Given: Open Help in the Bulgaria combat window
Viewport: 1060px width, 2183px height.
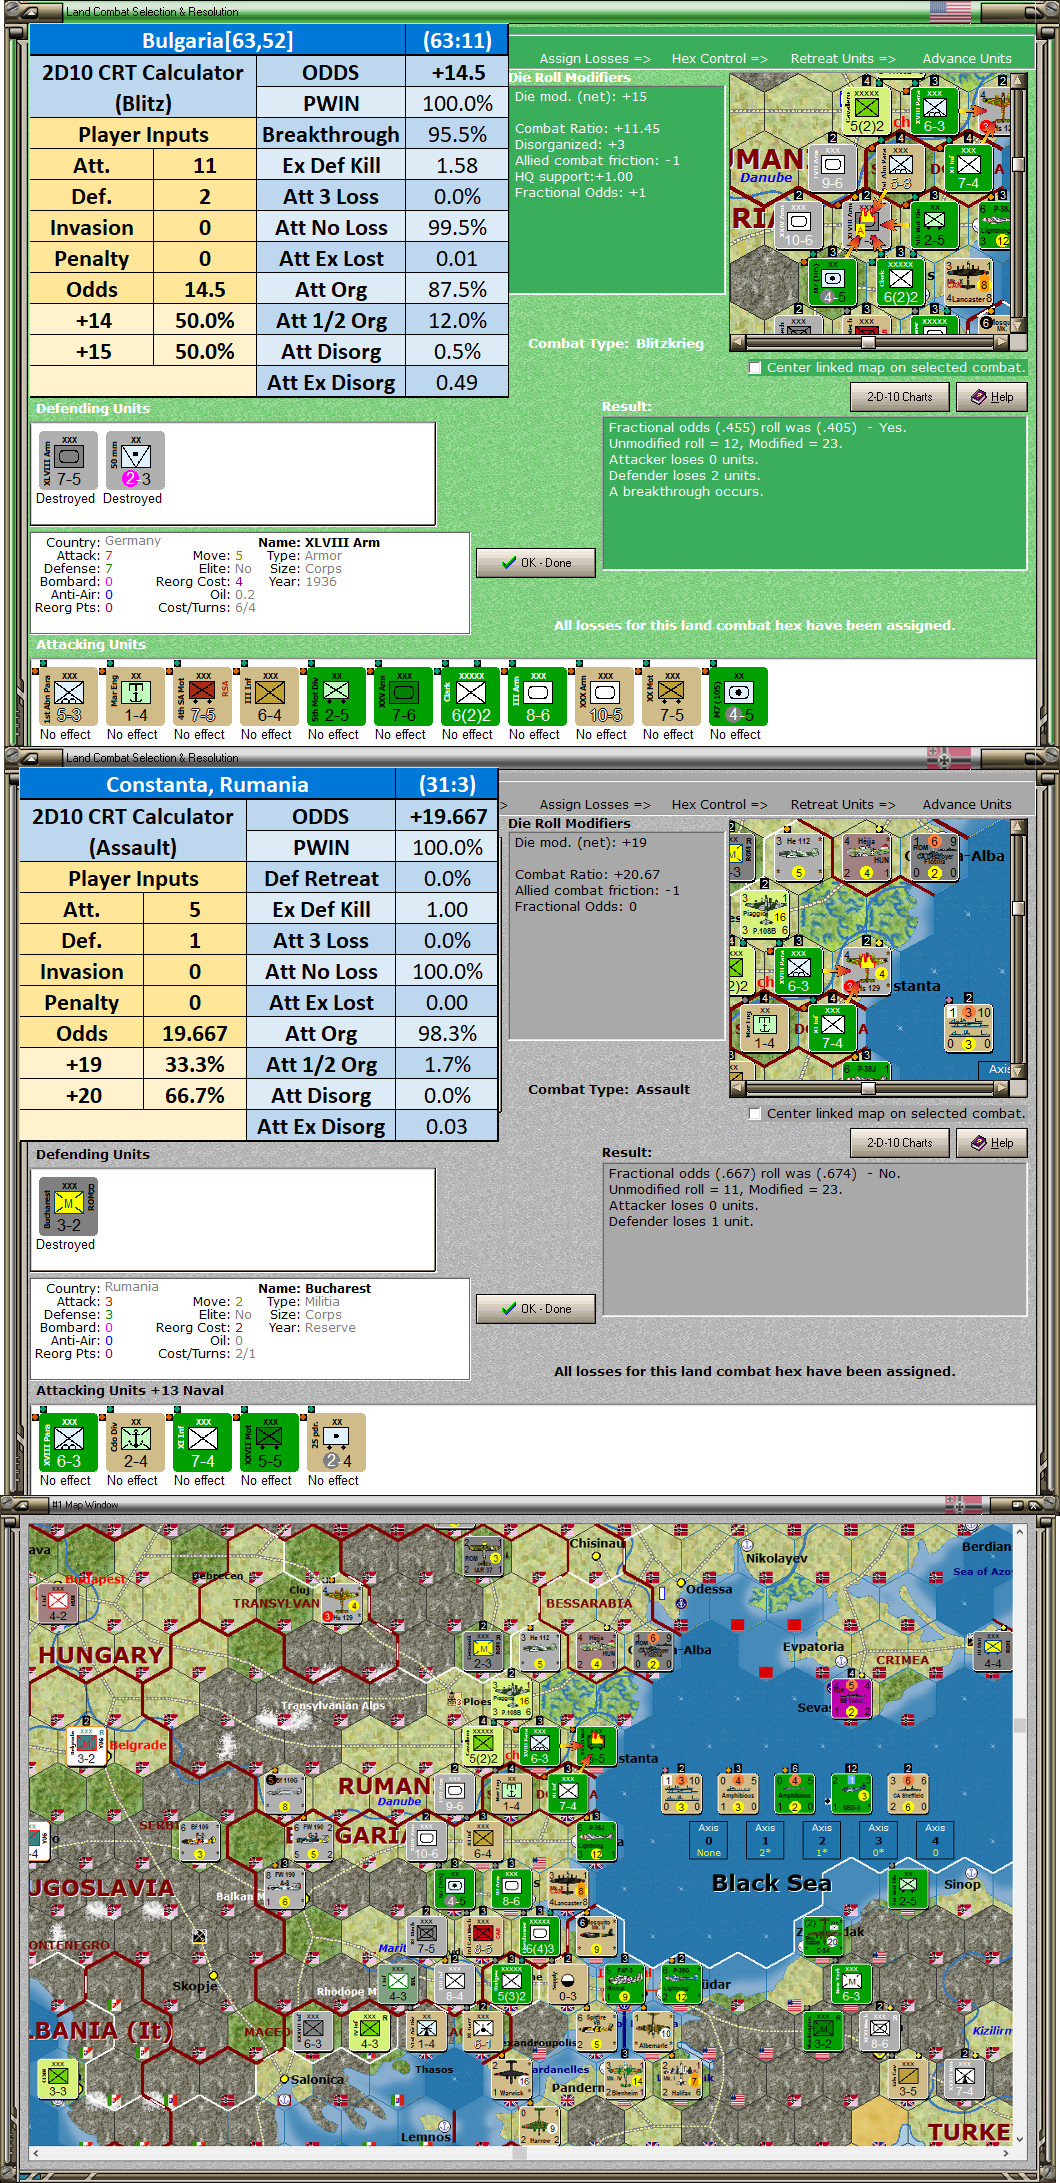Looking at the screenshot, I should 992,397.
